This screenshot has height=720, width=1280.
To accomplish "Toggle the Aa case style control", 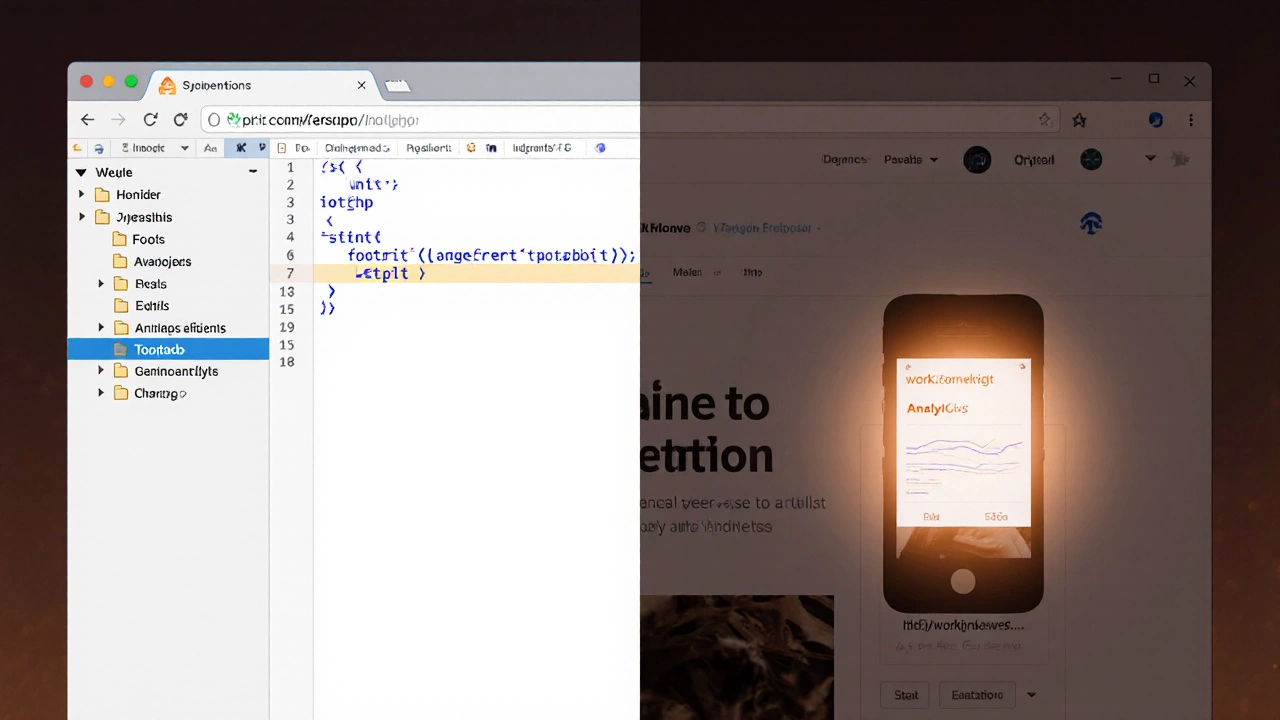I will click(x=210, y=147).
